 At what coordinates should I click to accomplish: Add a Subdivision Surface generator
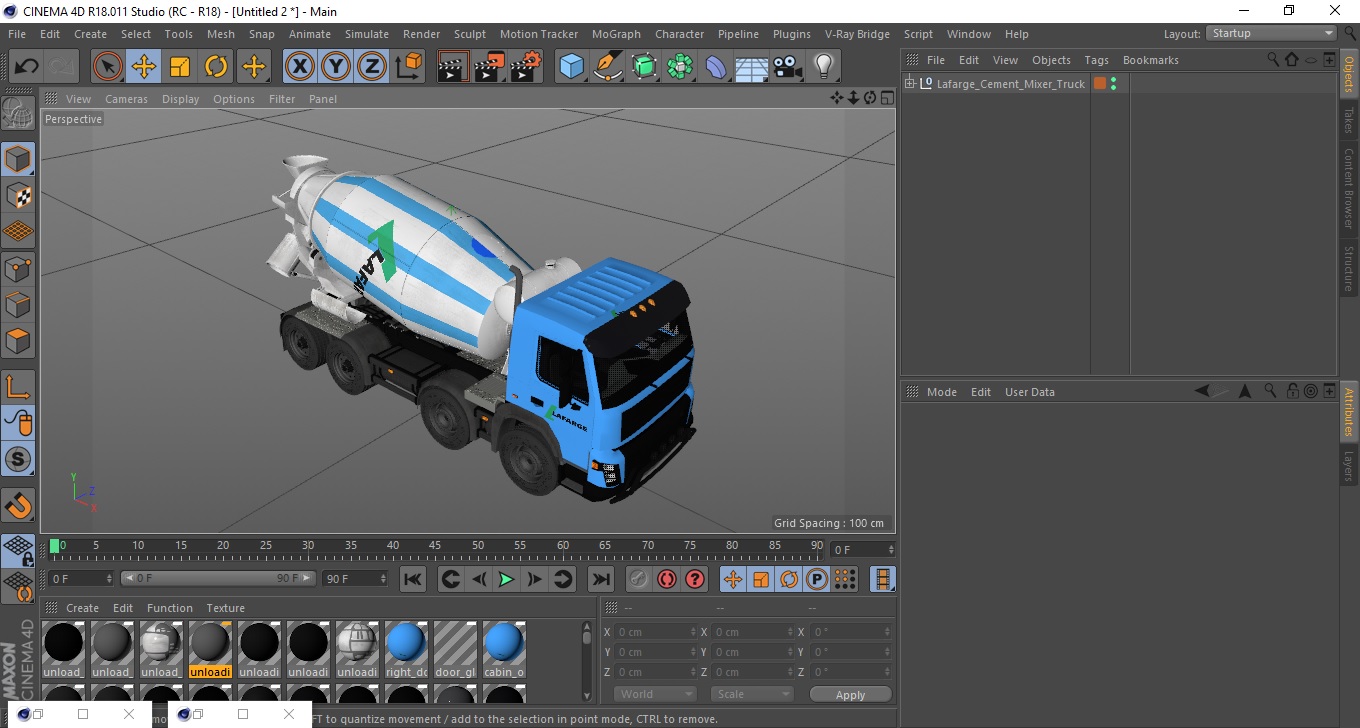(x=644, y=67)
